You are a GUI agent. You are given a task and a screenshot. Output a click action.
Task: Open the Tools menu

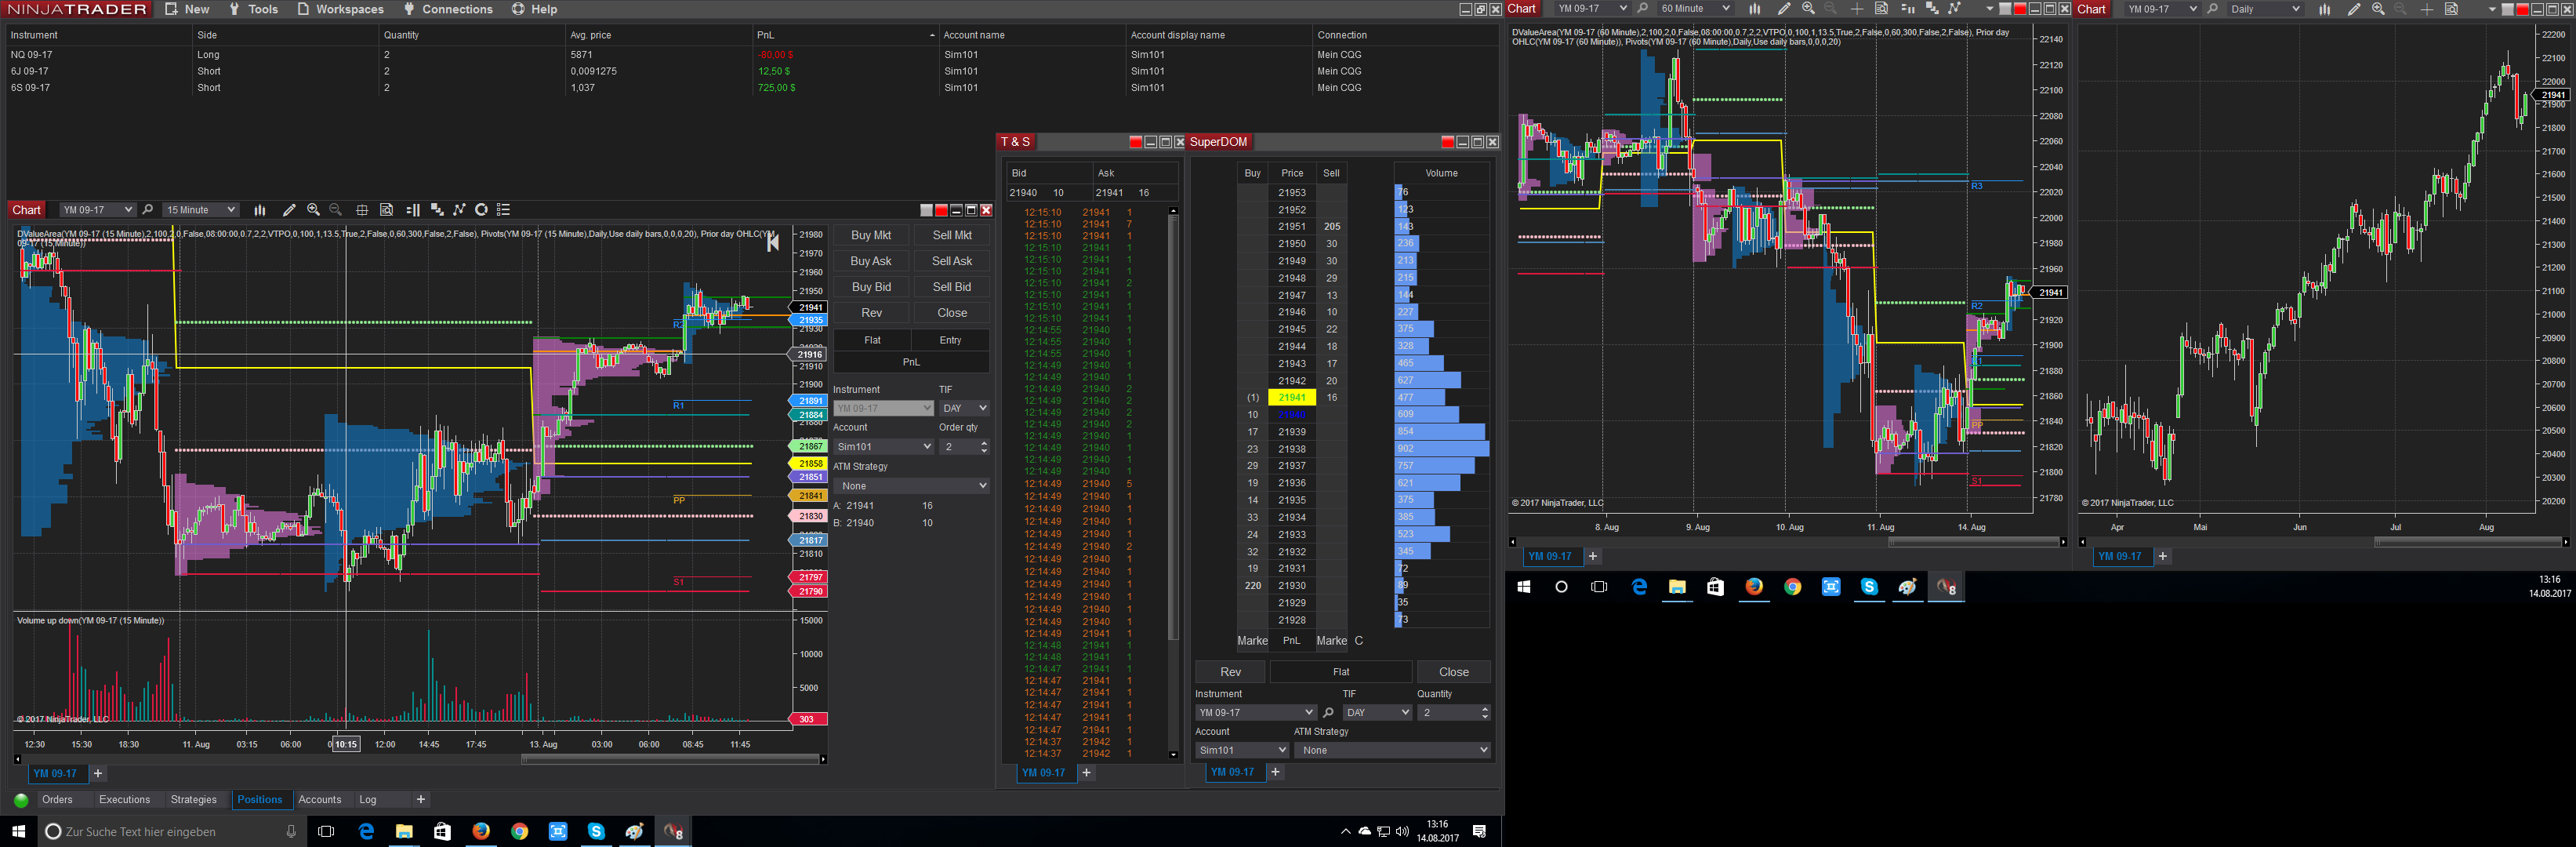(253, 9)
